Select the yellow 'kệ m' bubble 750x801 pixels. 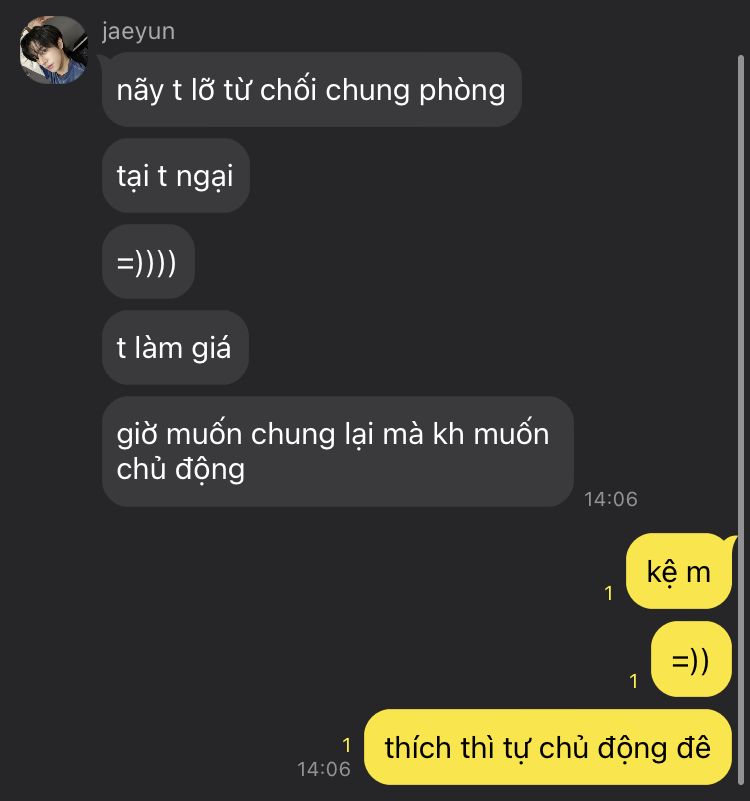pyautogui.click(x=679, y=571)
